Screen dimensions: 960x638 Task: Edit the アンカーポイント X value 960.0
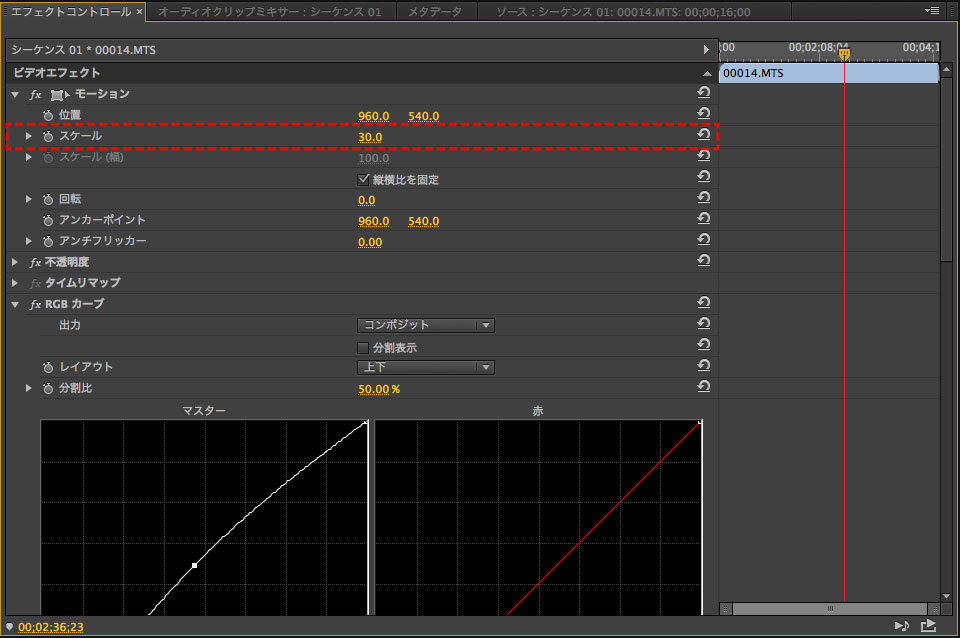point(373,221)
